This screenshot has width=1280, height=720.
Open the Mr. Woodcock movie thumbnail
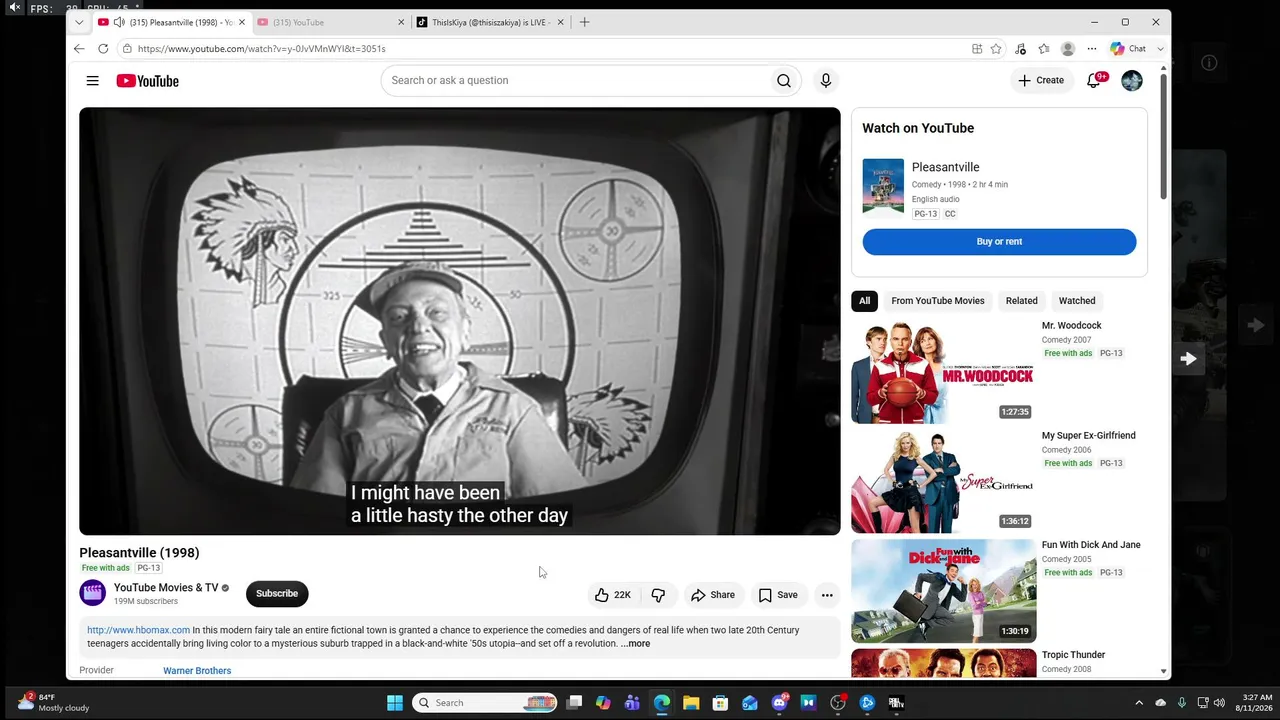pos(943,372)
